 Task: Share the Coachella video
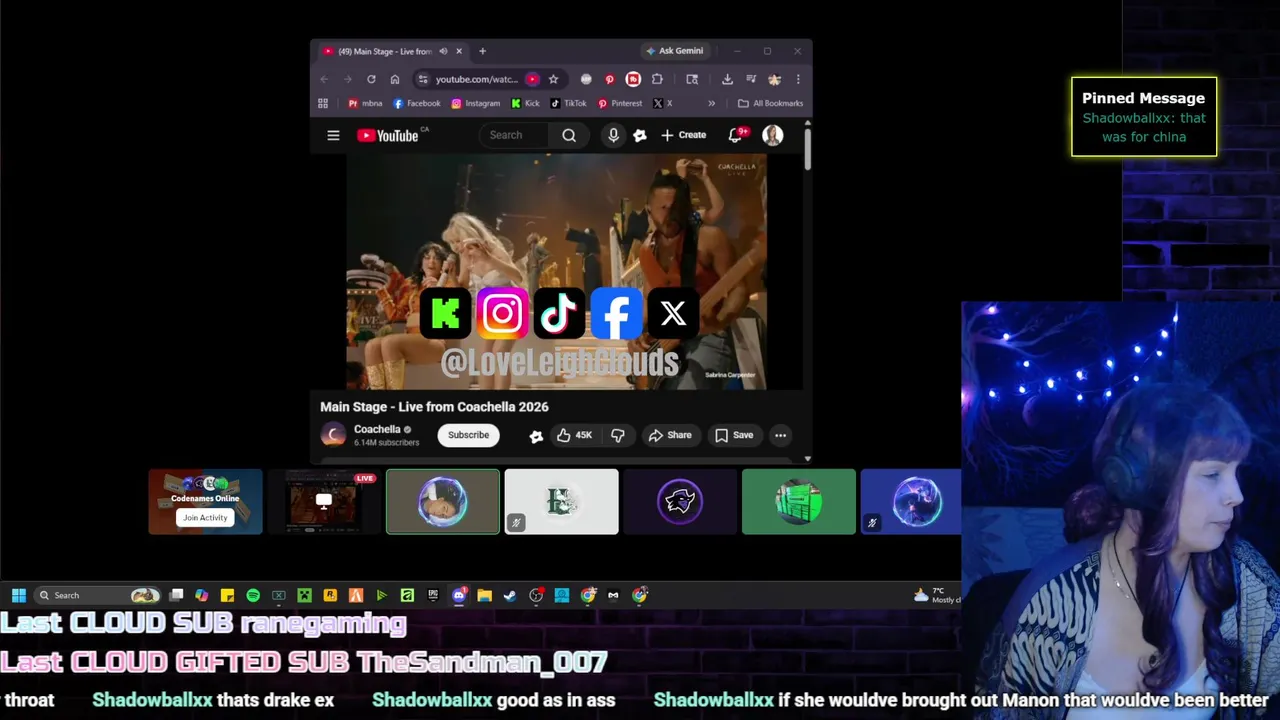[x=670, y=435]
